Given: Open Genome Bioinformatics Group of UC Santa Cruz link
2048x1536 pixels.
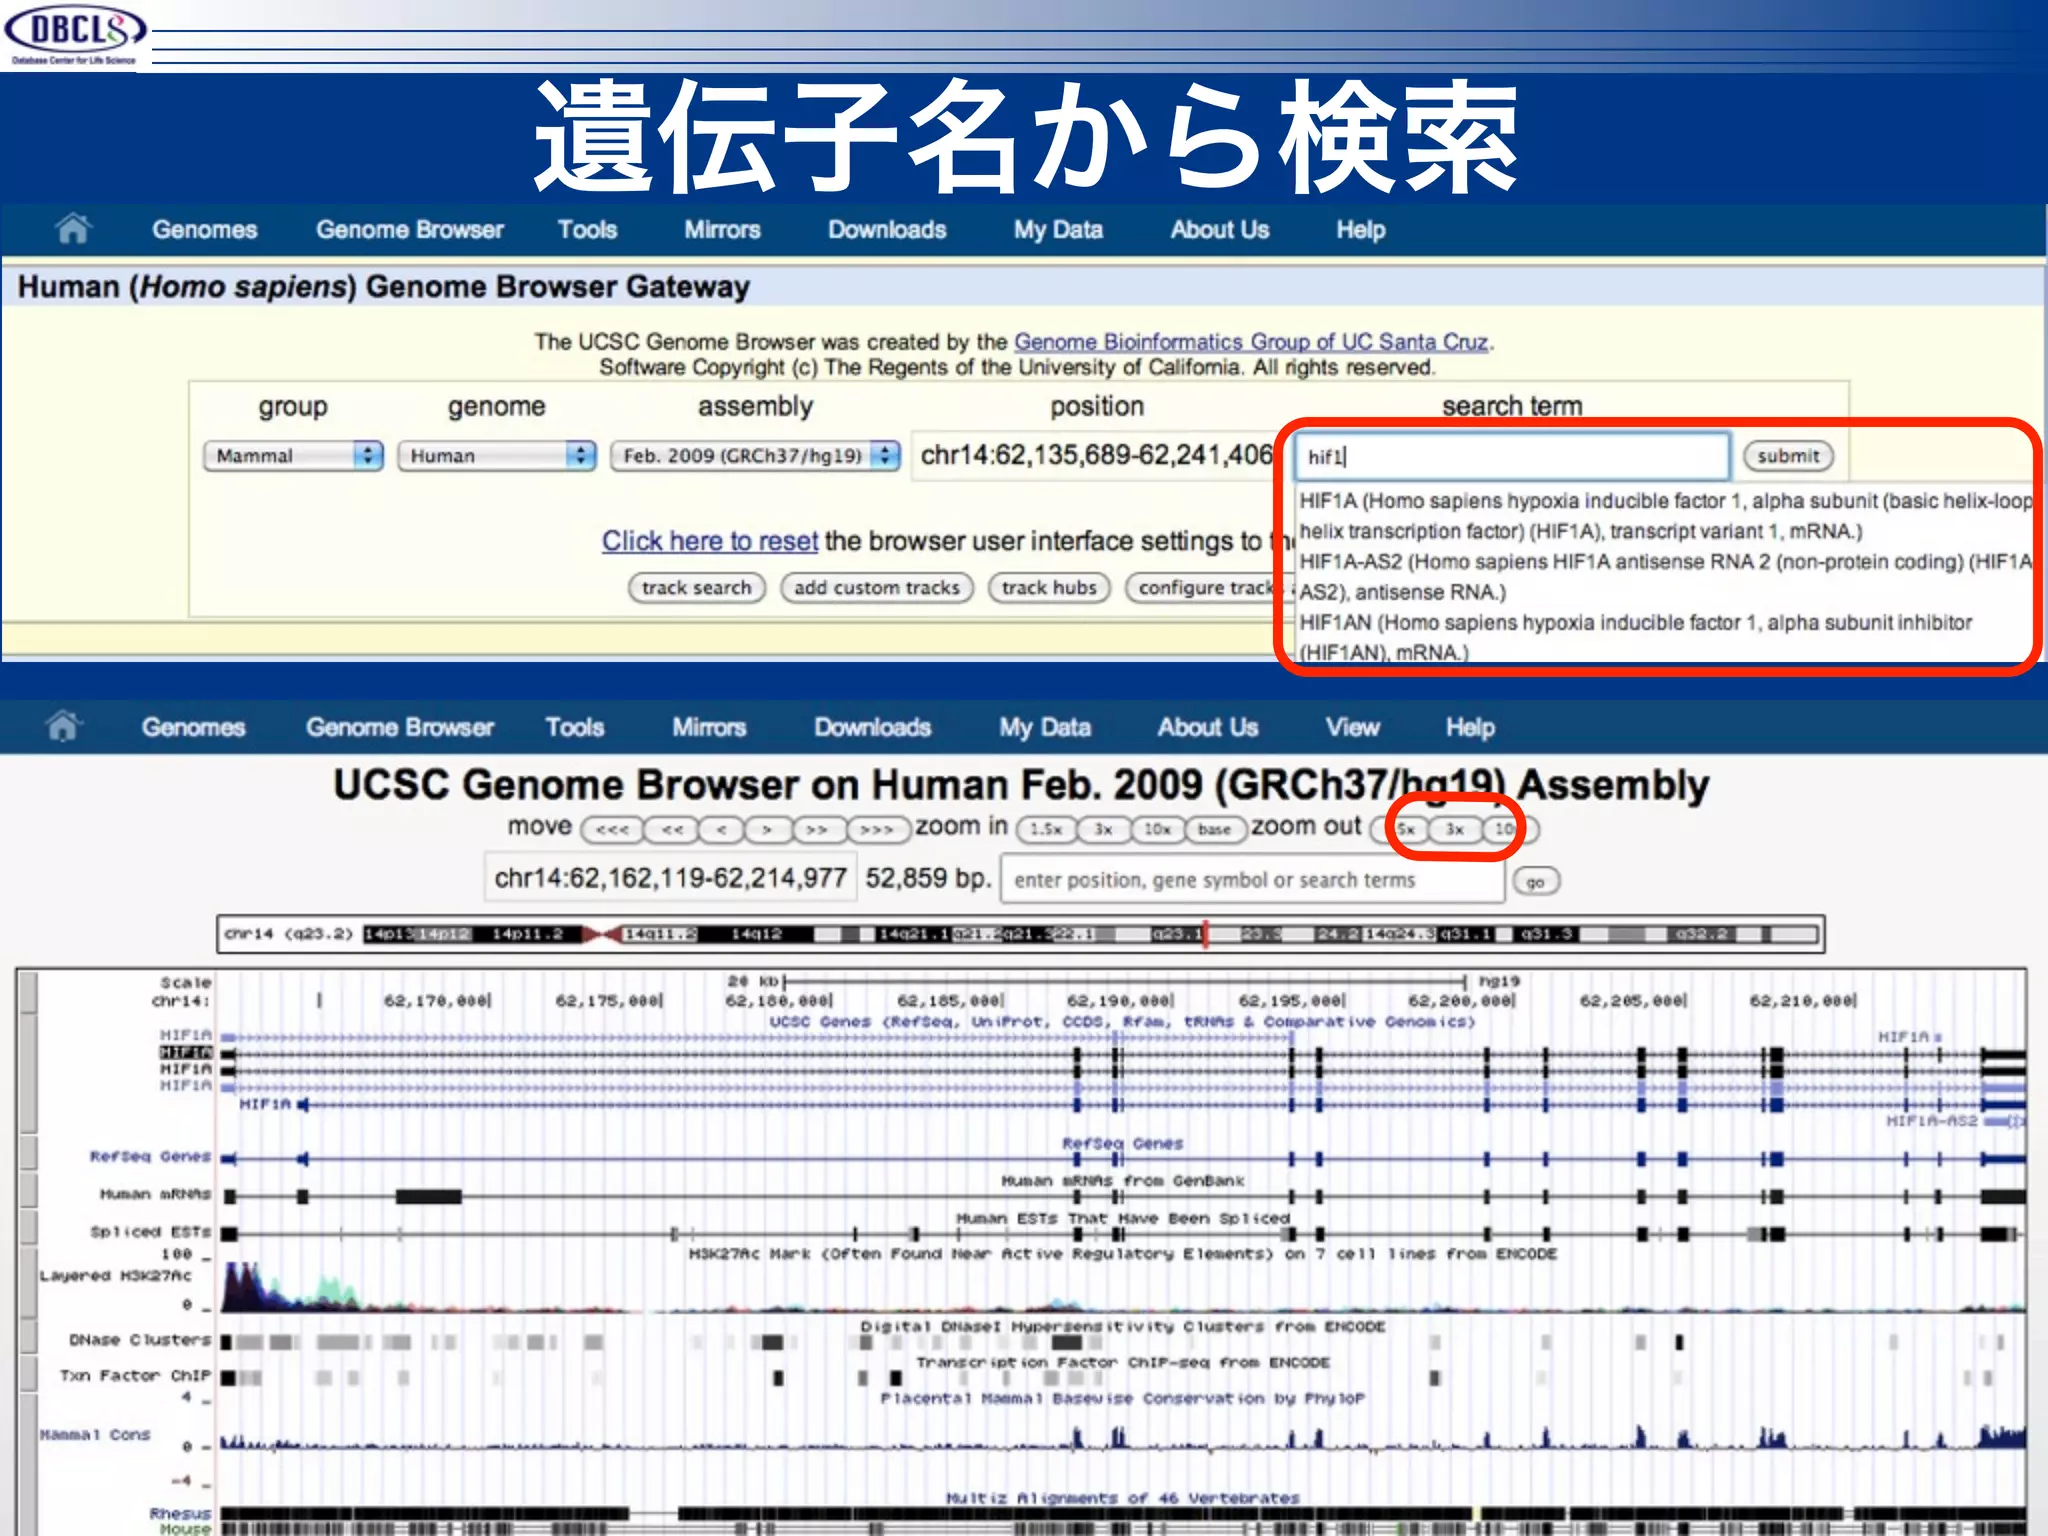Looking at the screenshot, I should click(1251, 342).
